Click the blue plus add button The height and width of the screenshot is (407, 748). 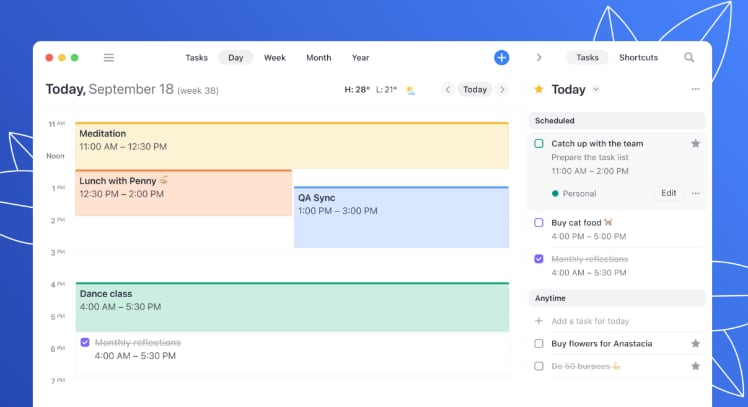[x=501, y=58]
